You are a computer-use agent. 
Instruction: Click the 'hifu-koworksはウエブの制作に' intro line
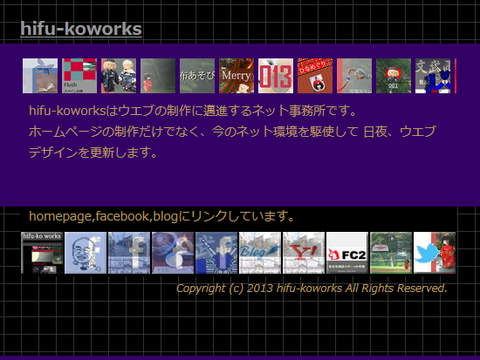click(193, 110)
